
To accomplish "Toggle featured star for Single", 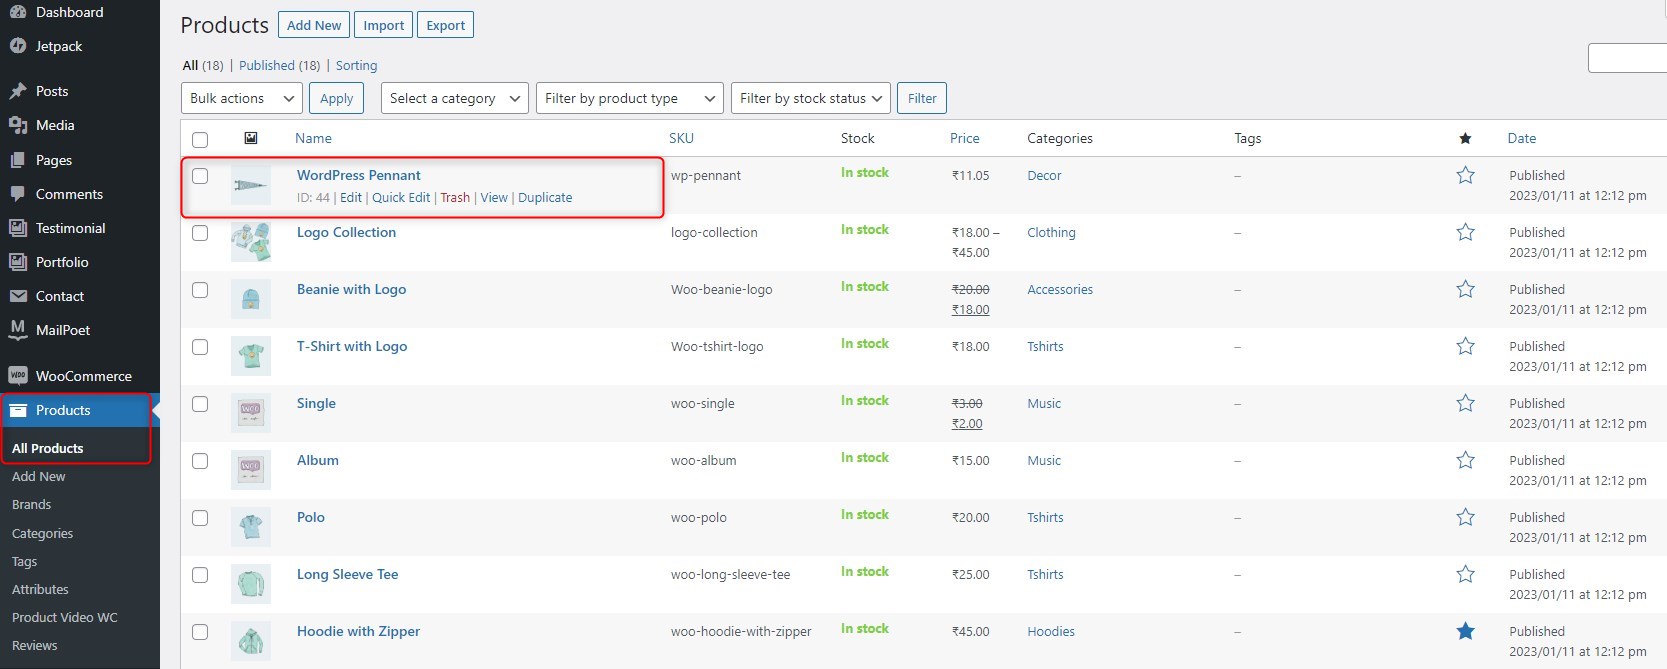I will [x=1465, y=403].
